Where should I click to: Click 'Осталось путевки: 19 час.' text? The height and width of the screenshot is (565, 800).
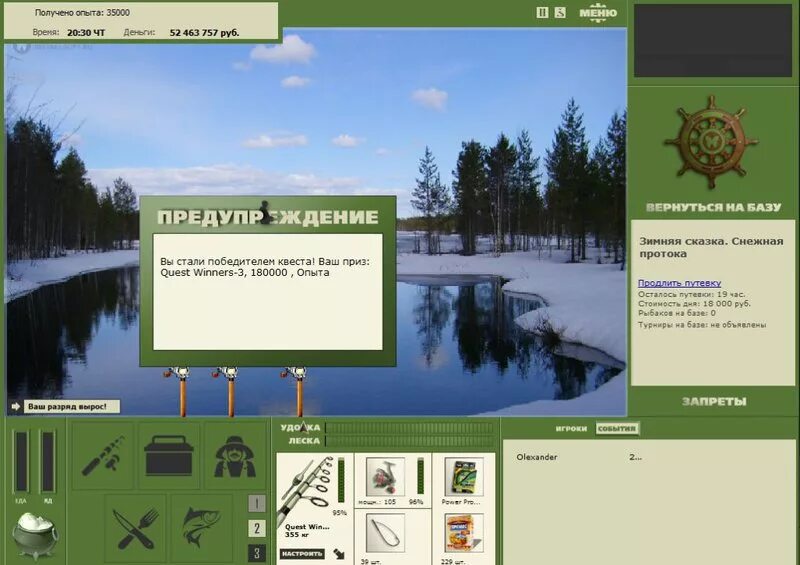tap(691, 294)
